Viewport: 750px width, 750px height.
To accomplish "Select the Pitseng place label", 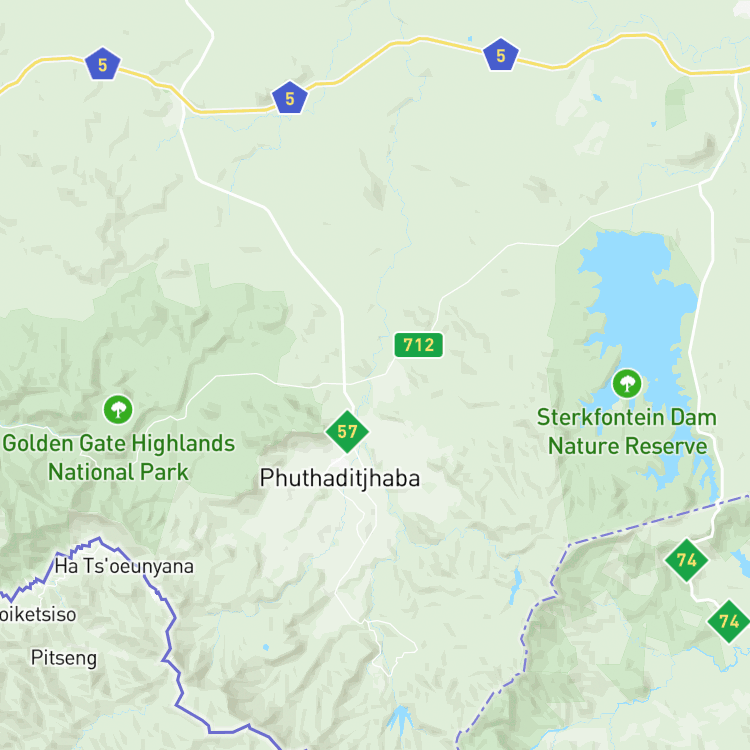I will pos(64,658).
